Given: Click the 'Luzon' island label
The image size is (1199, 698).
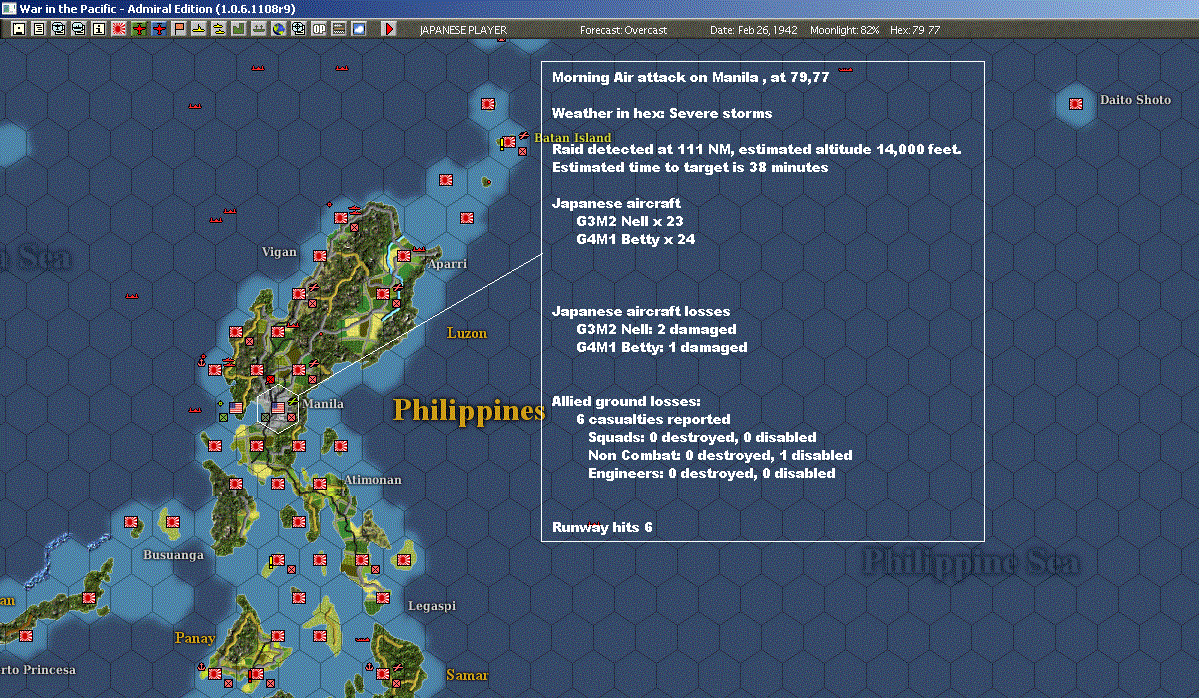Looking at the screenshot, I should point(466,333).
